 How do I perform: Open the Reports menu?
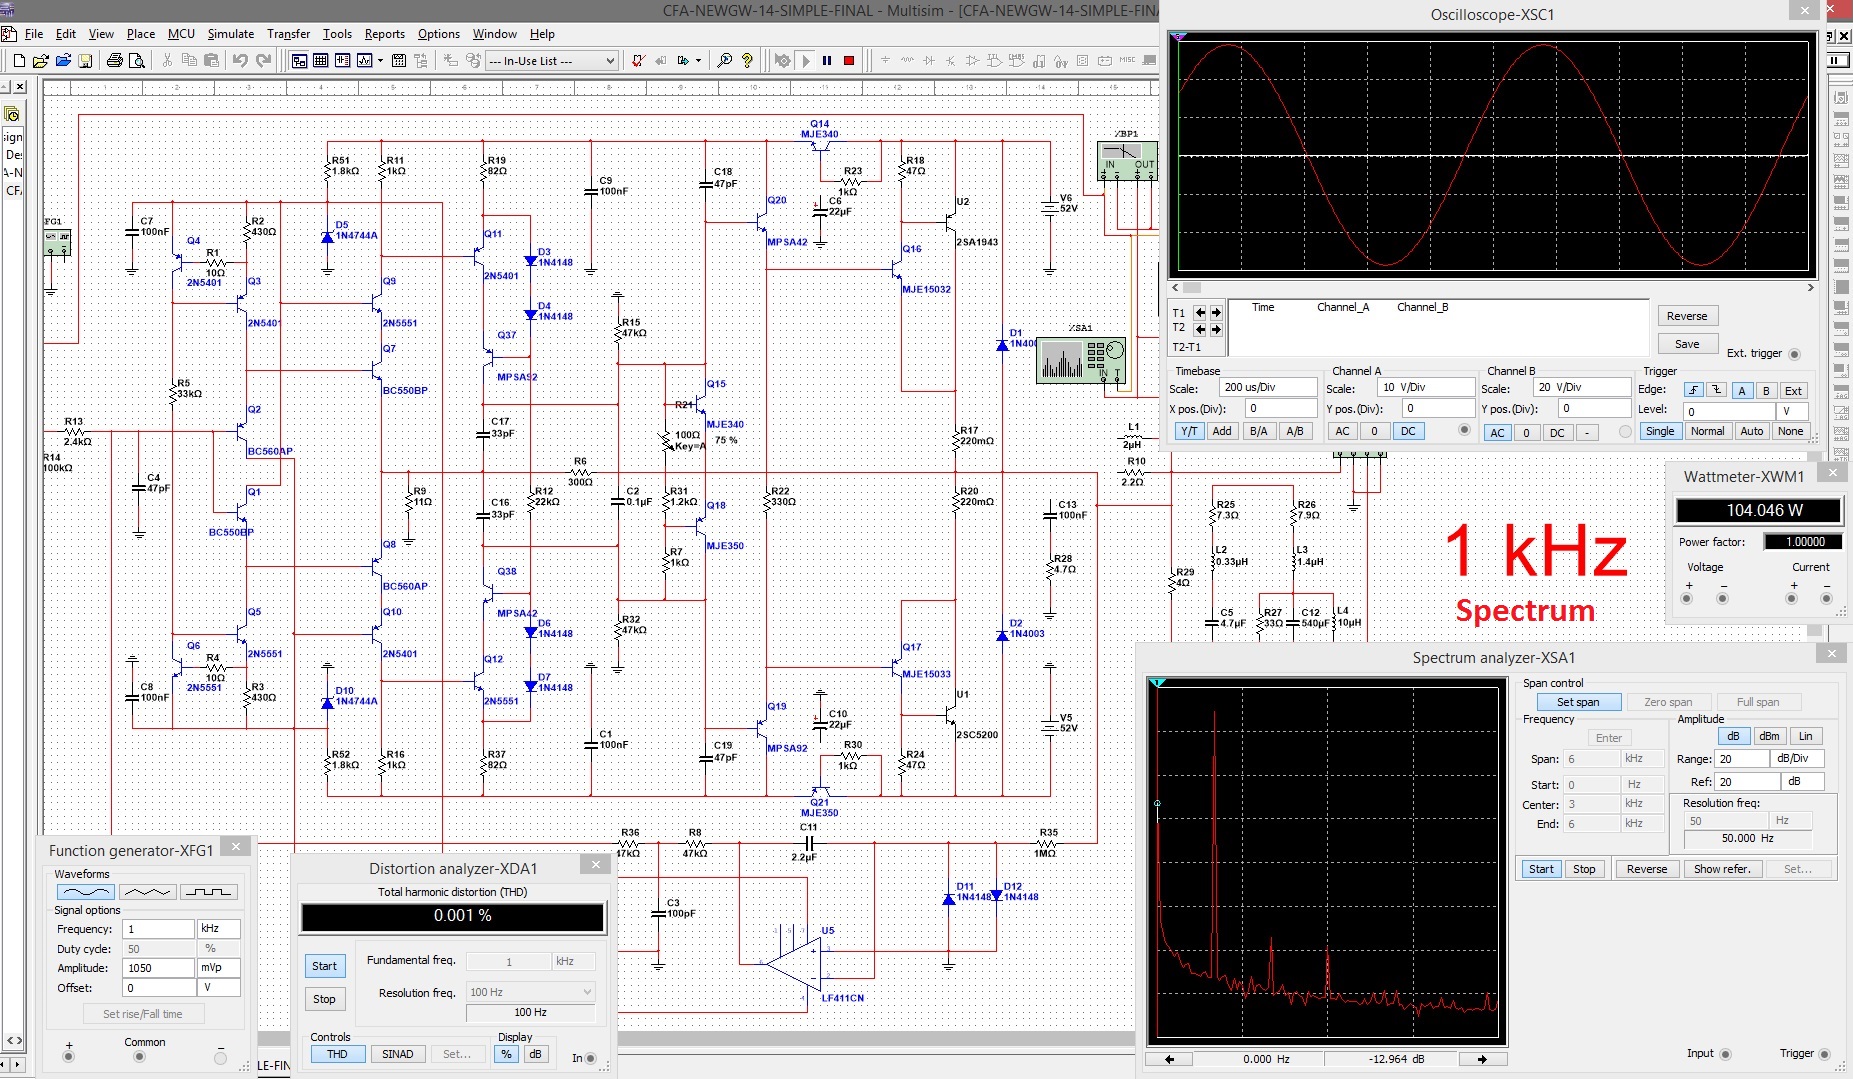click(384, 34)
